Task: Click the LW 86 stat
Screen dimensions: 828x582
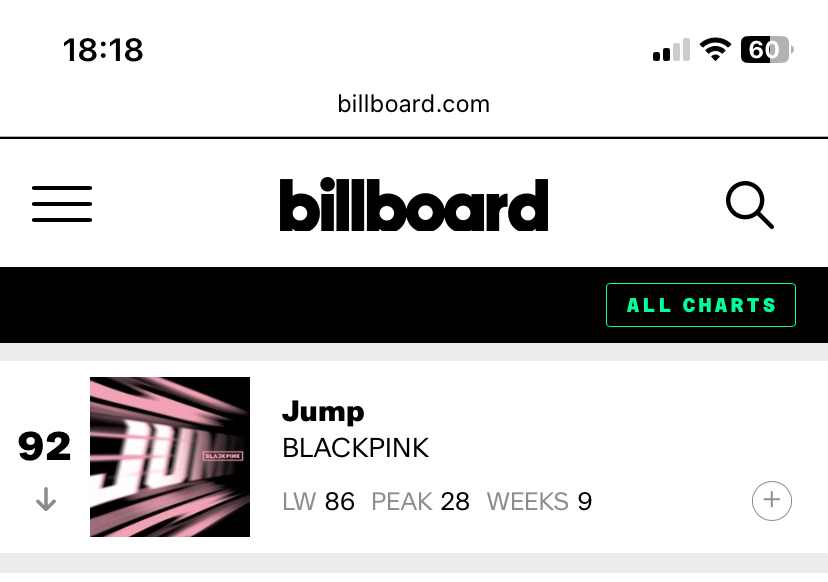Action: coord(318,502)
